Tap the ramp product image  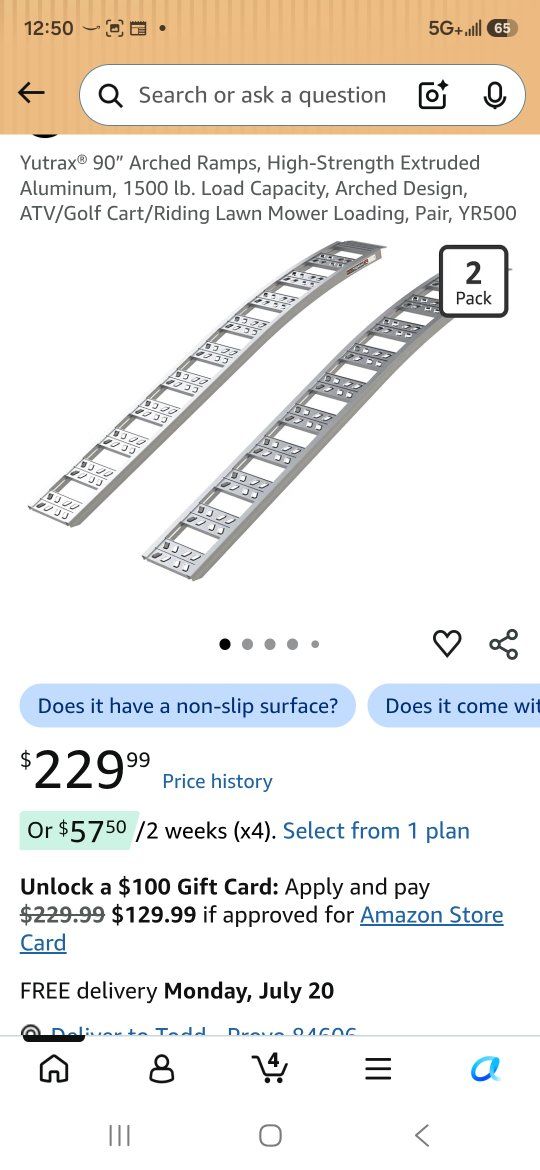tap(270, 410)
